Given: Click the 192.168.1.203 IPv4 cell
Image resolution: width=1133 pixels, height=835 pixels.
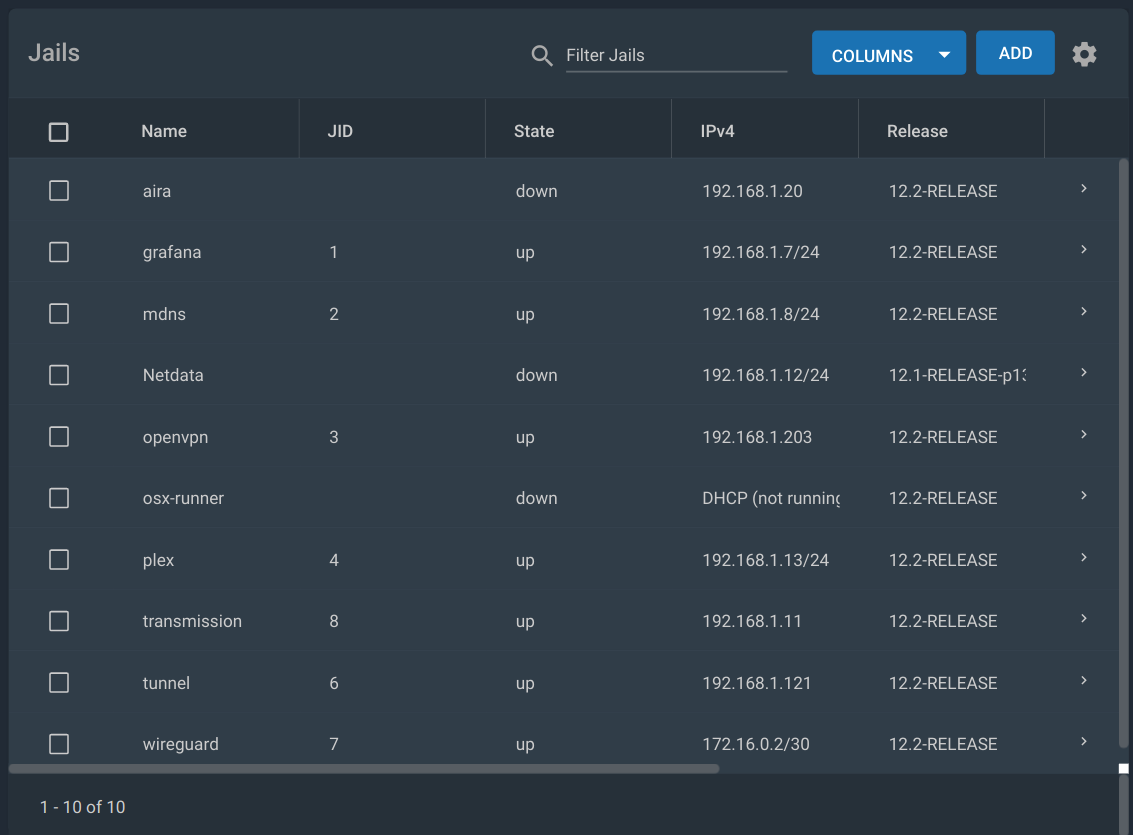Looking at the screenshot, I should click(757, 437).
